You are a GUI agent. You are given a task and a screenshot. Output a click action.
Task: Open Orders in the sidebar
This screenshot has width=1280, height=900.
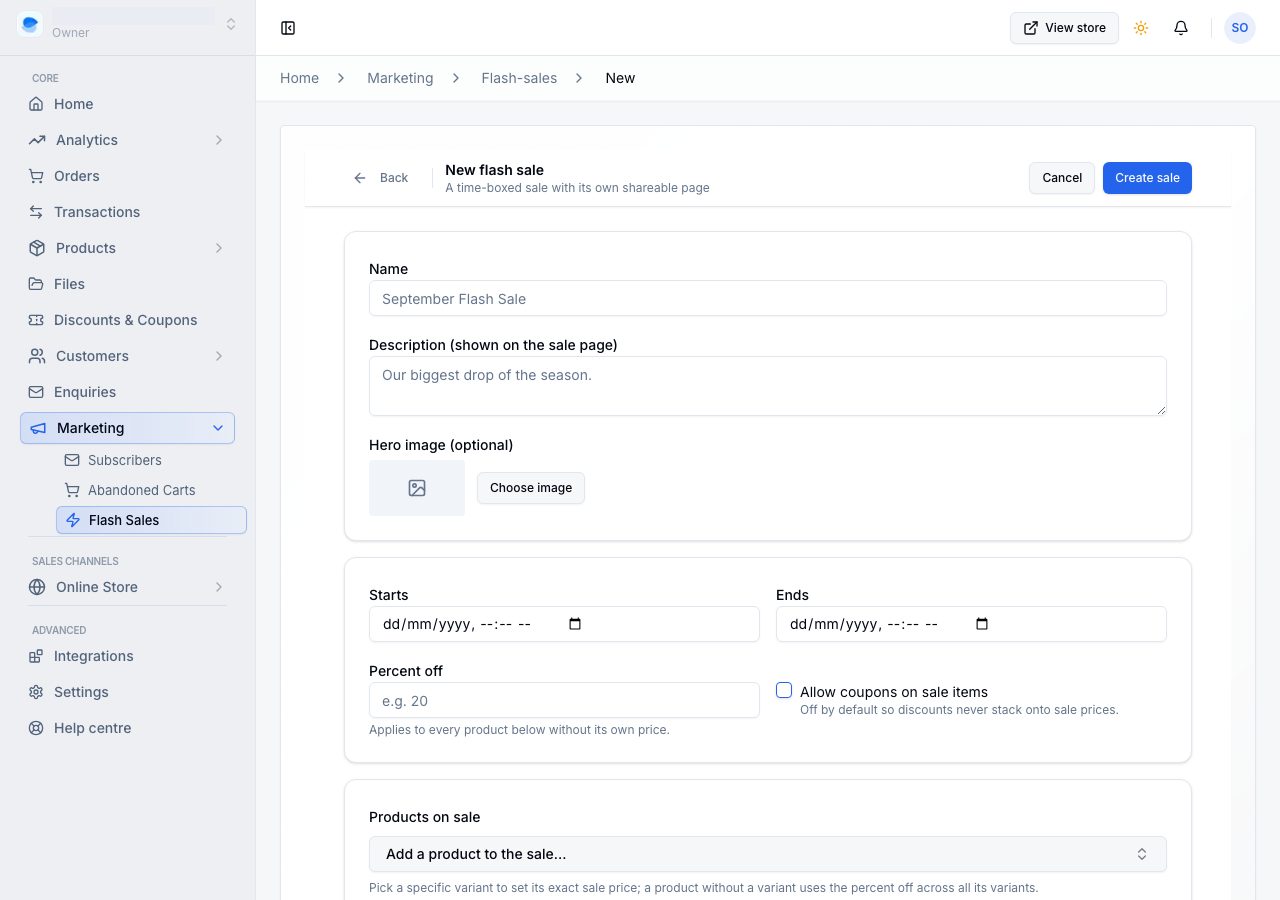click(x=128, y=176)
